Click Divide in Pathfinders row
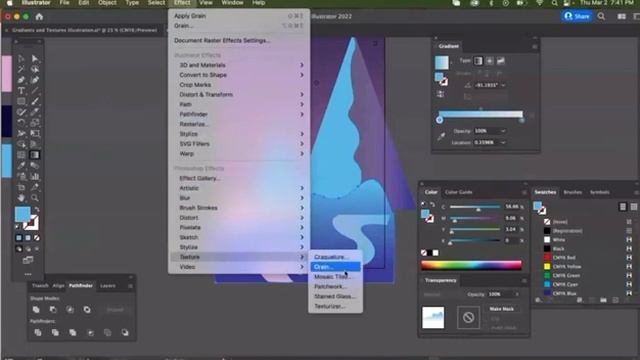 coord(38,333)
